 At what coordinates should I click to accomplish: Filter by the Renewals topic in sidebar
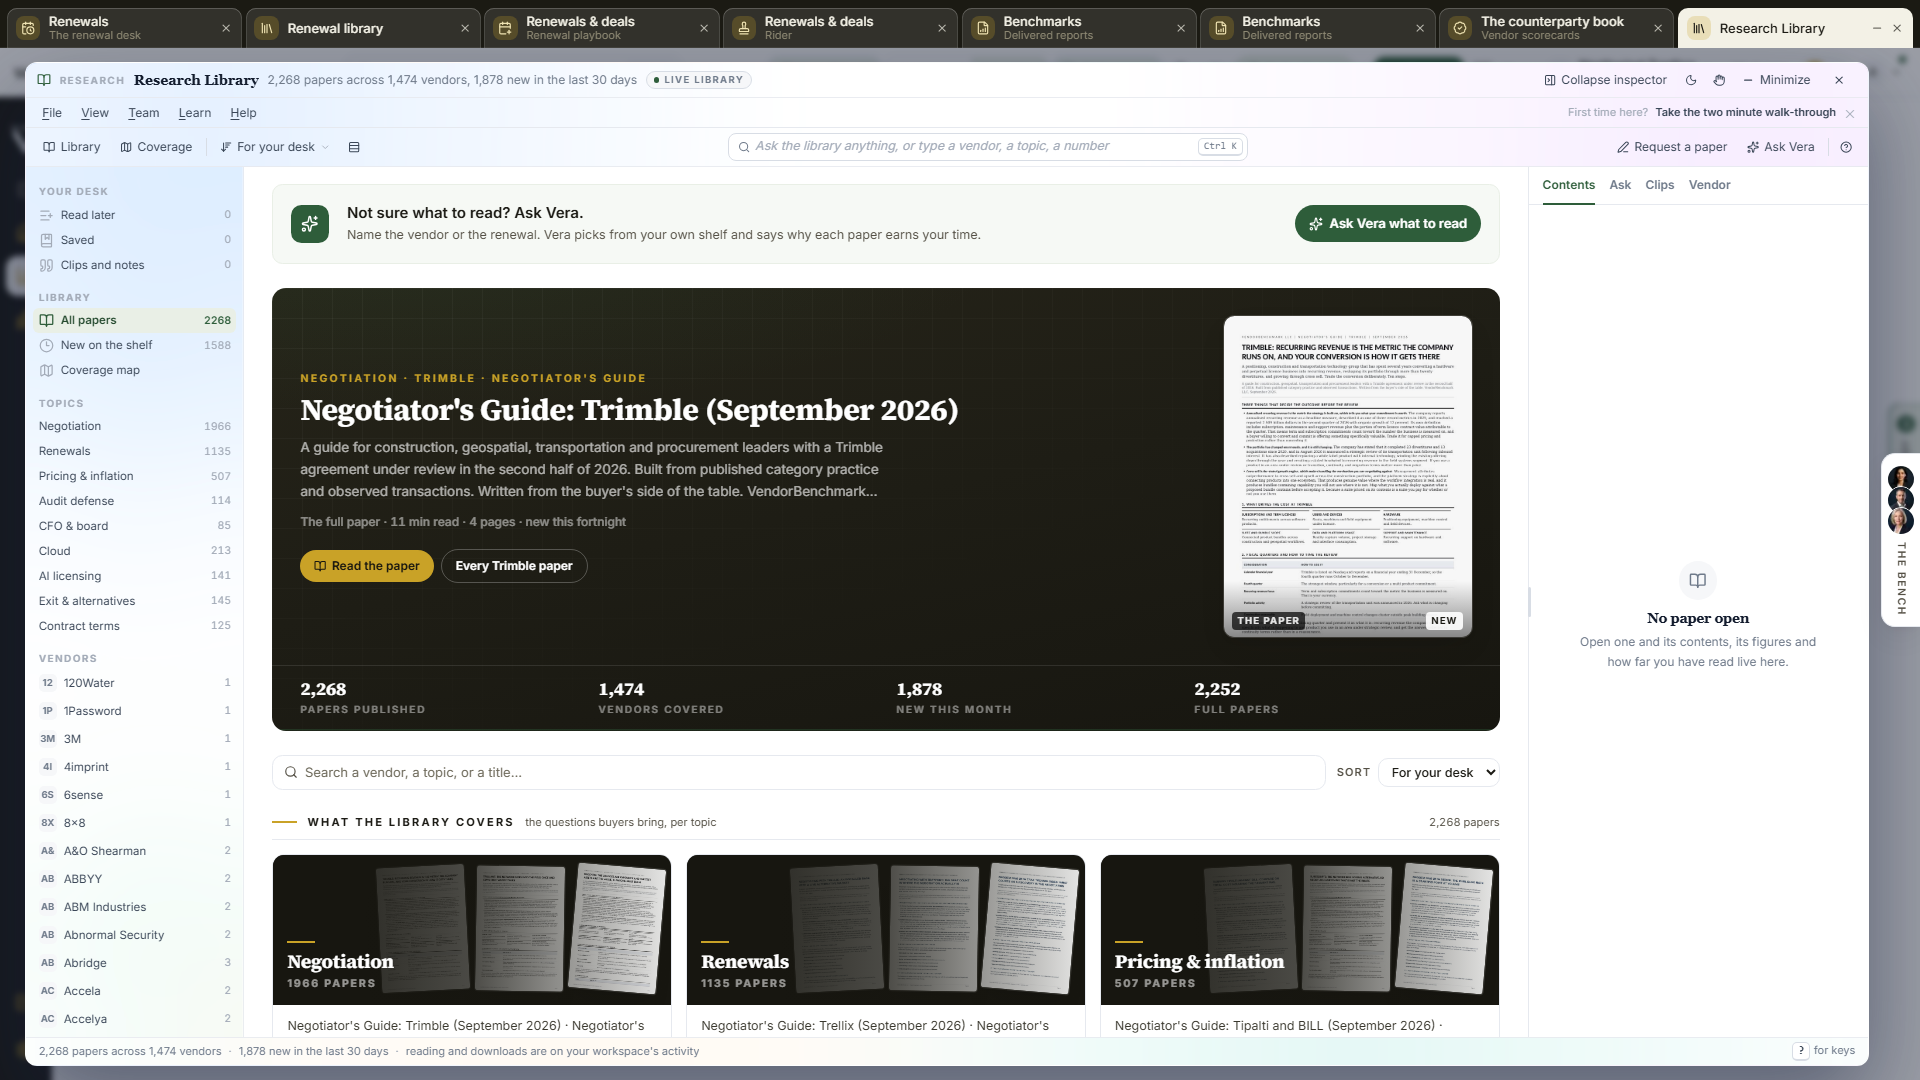135,451
